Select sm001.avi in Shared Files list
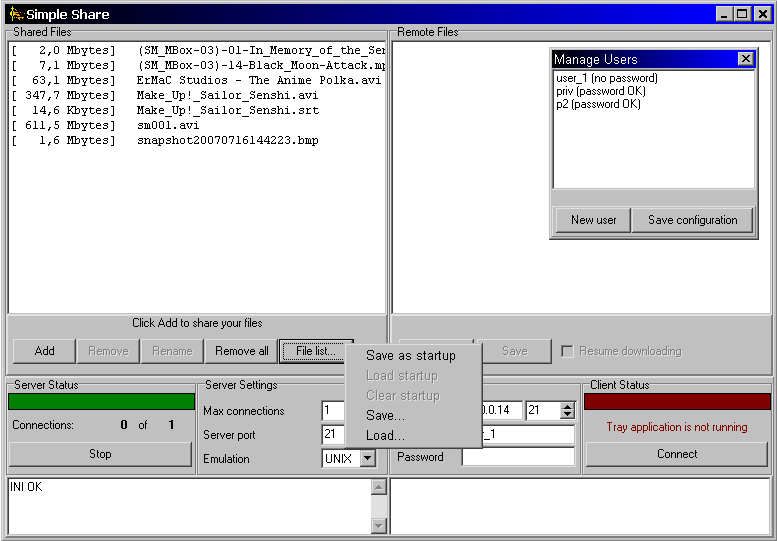This screenshot has width=777, height=541. point(168,125)
